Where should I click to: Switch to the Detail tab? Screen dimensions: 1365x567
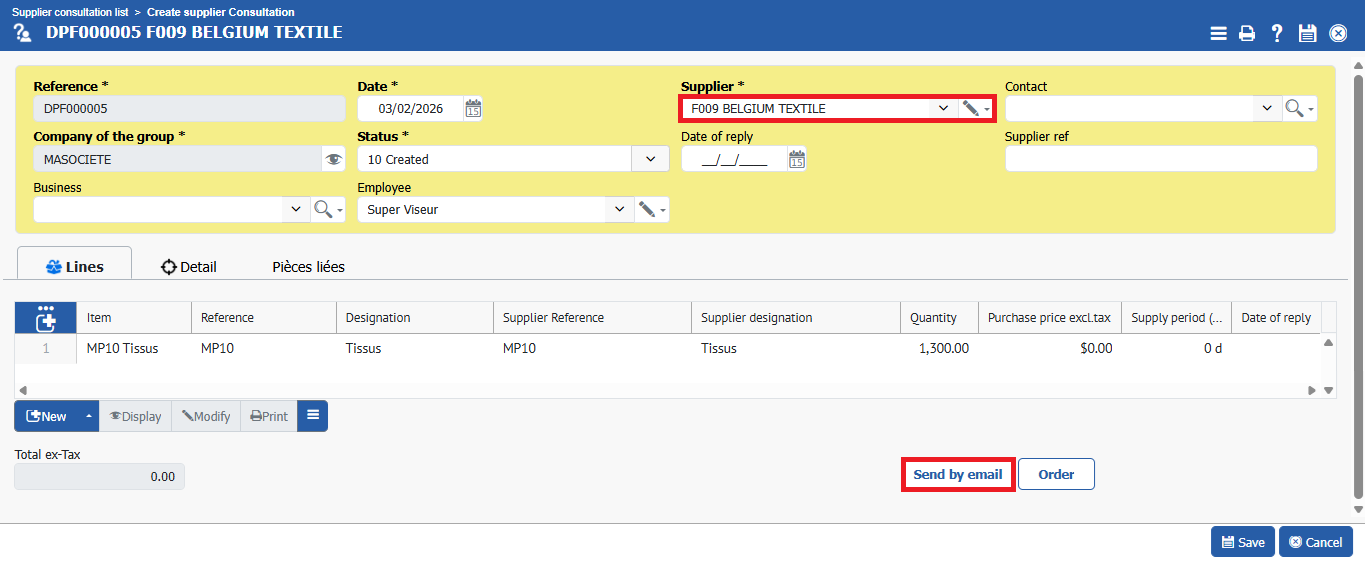[189, 267]
